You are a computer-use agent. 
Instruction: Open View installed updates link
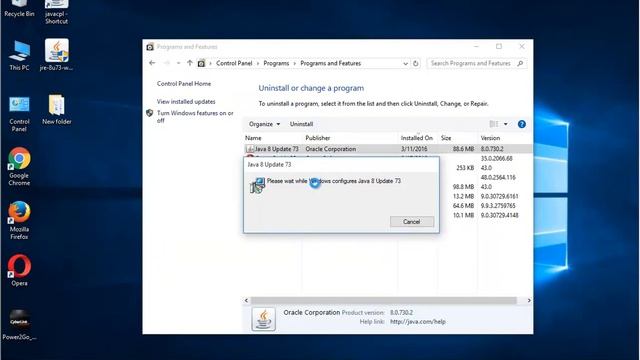(x=186, y=102)
